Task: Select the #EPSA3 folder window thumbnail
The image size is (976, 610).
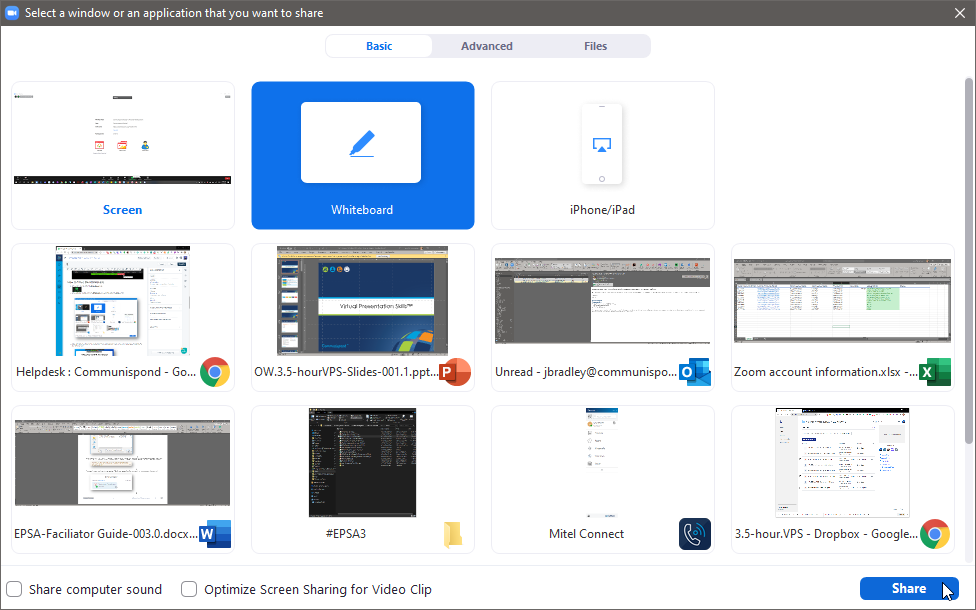Action: click(362, 462)
